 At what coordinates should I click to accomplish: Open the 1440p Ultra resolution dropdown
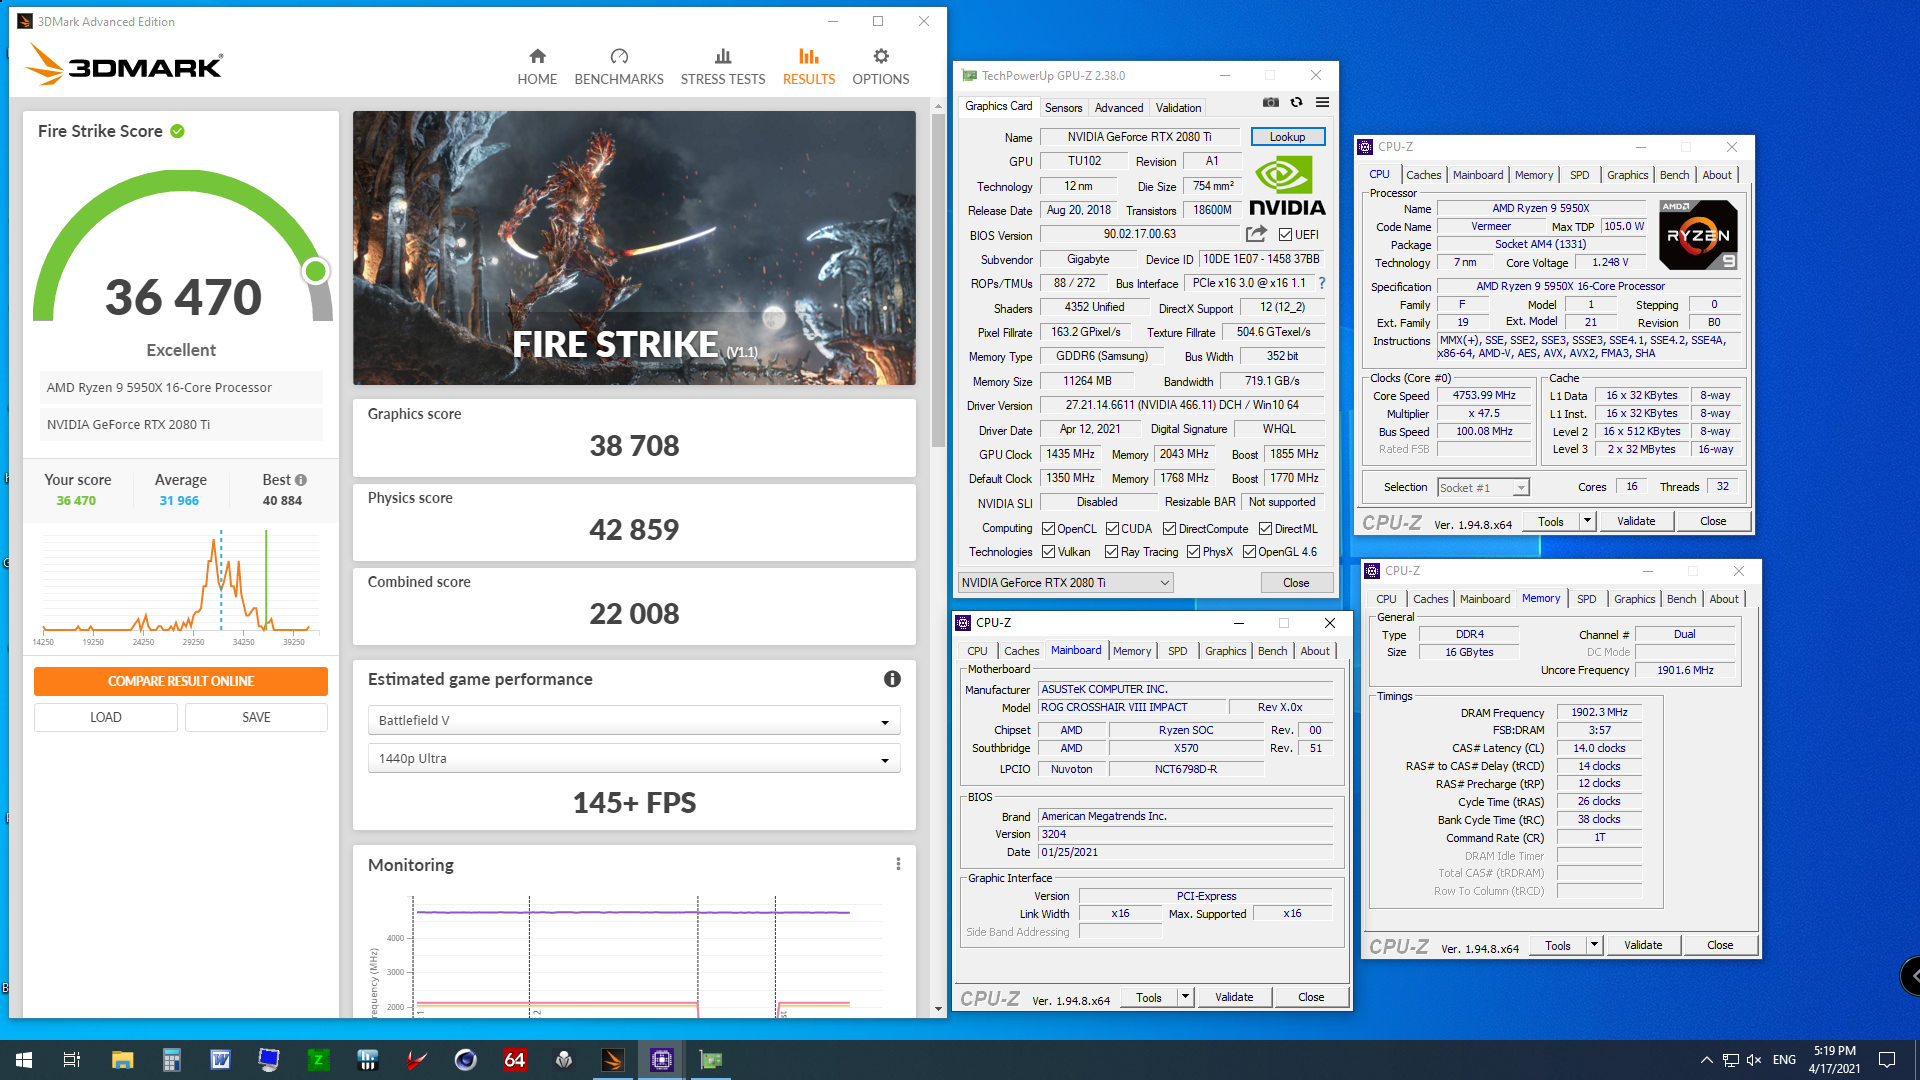634,758
